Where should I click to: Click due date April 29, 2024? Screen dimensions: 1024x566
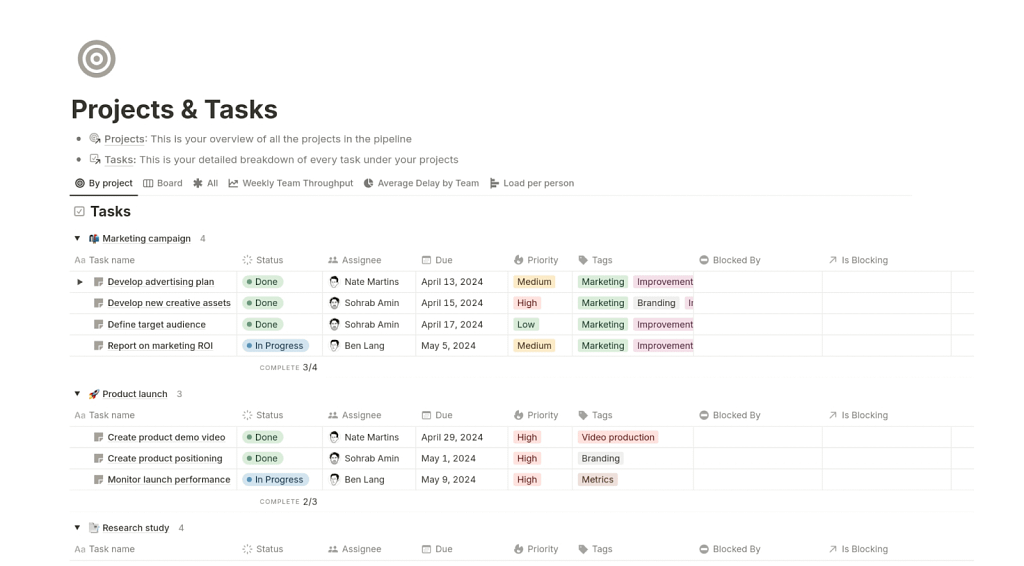(452, 437)
